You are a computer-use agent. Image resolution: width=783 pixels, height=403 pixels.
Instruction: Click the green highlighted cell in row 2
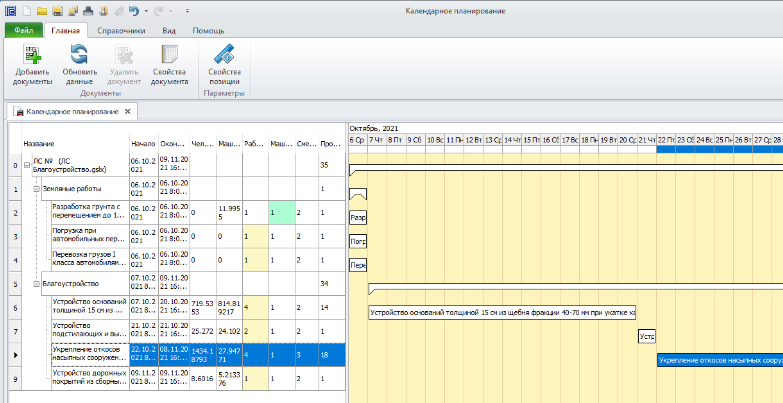point(282,212)
